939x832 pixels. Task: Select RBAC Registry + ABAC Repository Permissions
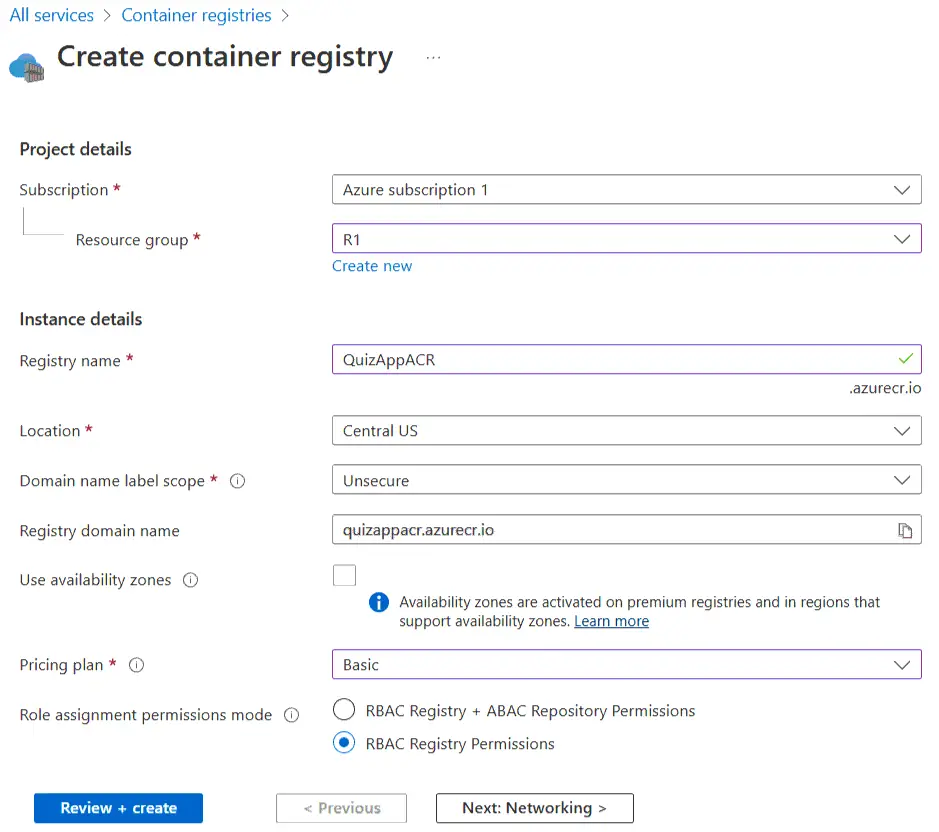pos(344,709)
